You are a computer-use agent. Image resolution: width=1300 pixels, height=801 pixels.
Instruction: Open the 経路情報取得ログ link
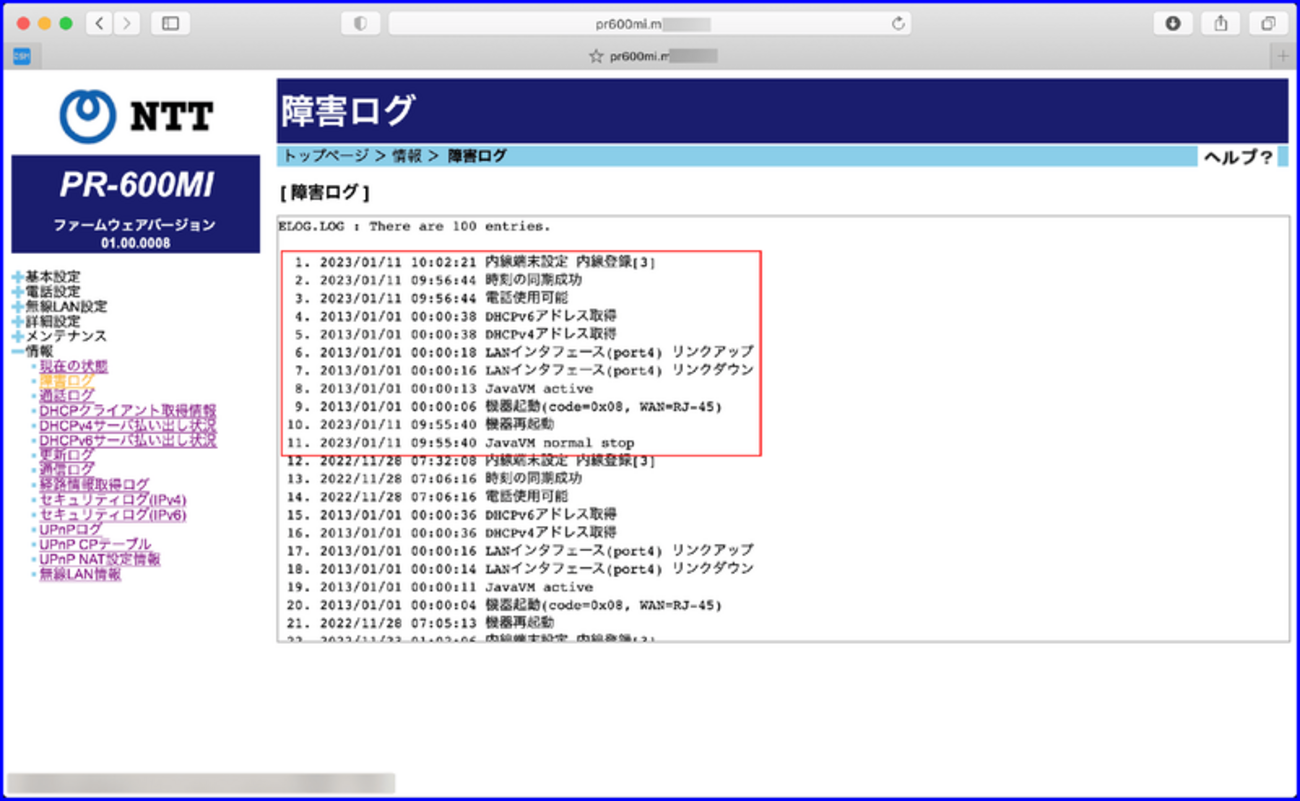94,485
